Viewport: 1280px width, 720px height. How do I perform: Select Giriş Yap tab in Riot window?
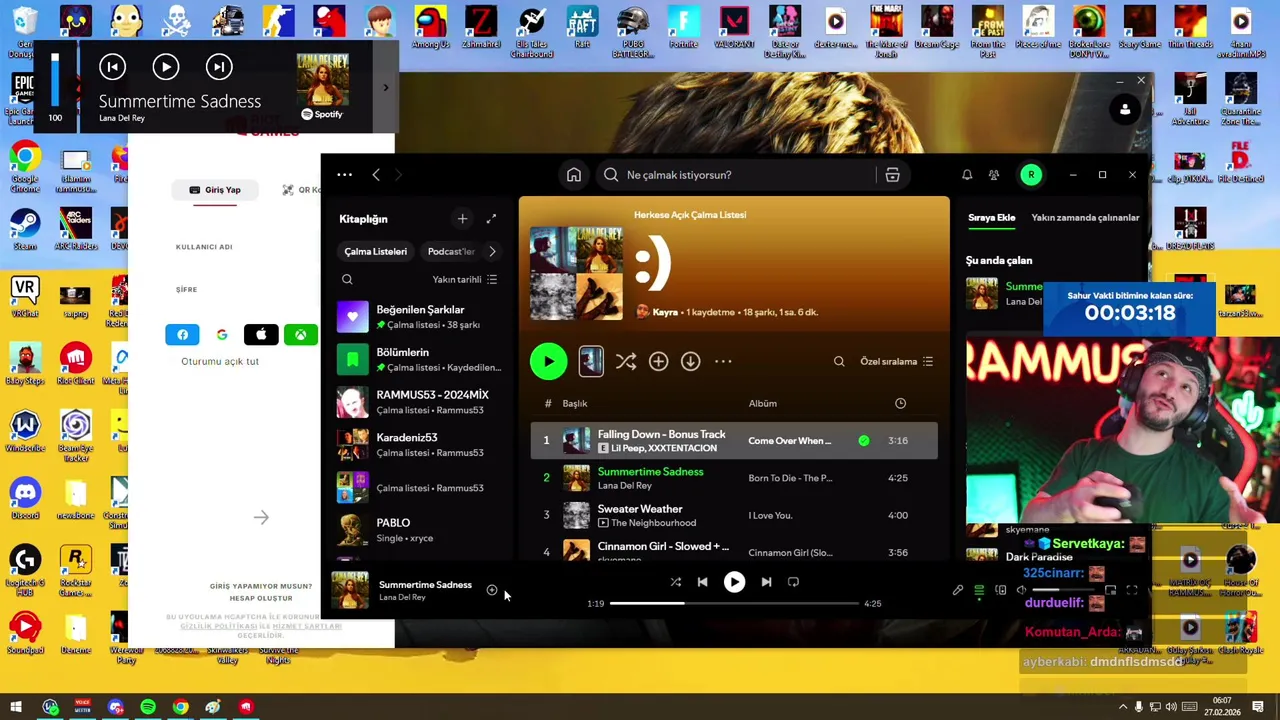pos(215,190)
